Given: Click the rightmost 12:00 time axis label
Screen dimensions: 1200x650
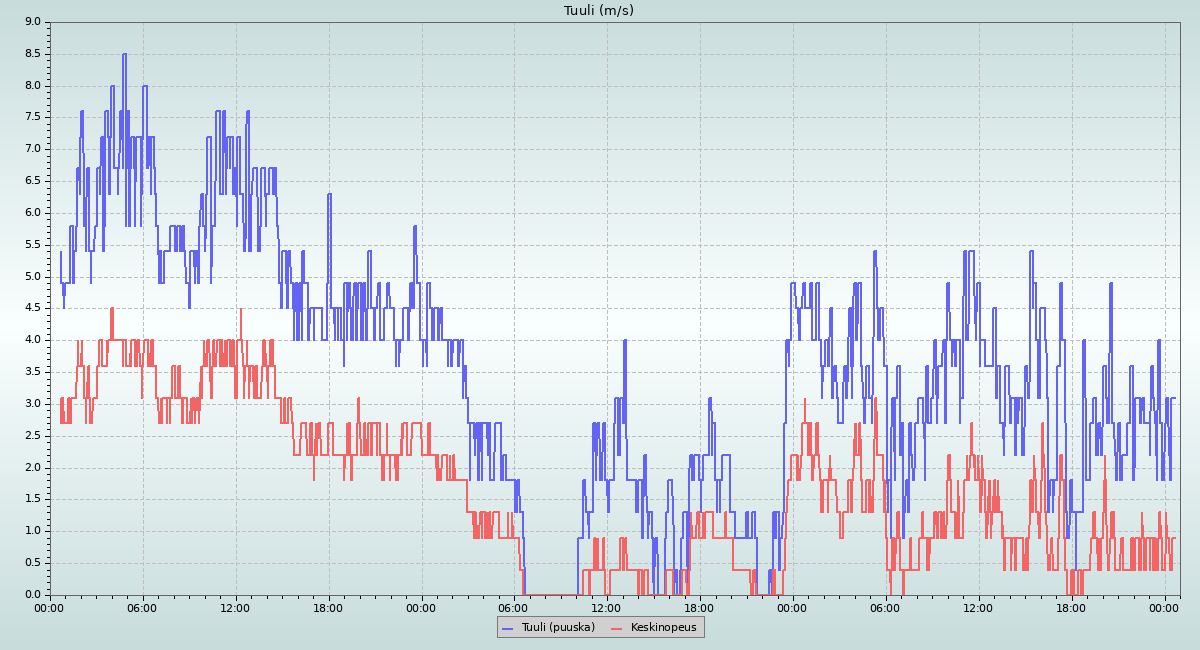Looking at the screenshot, I should pos(979,607).
